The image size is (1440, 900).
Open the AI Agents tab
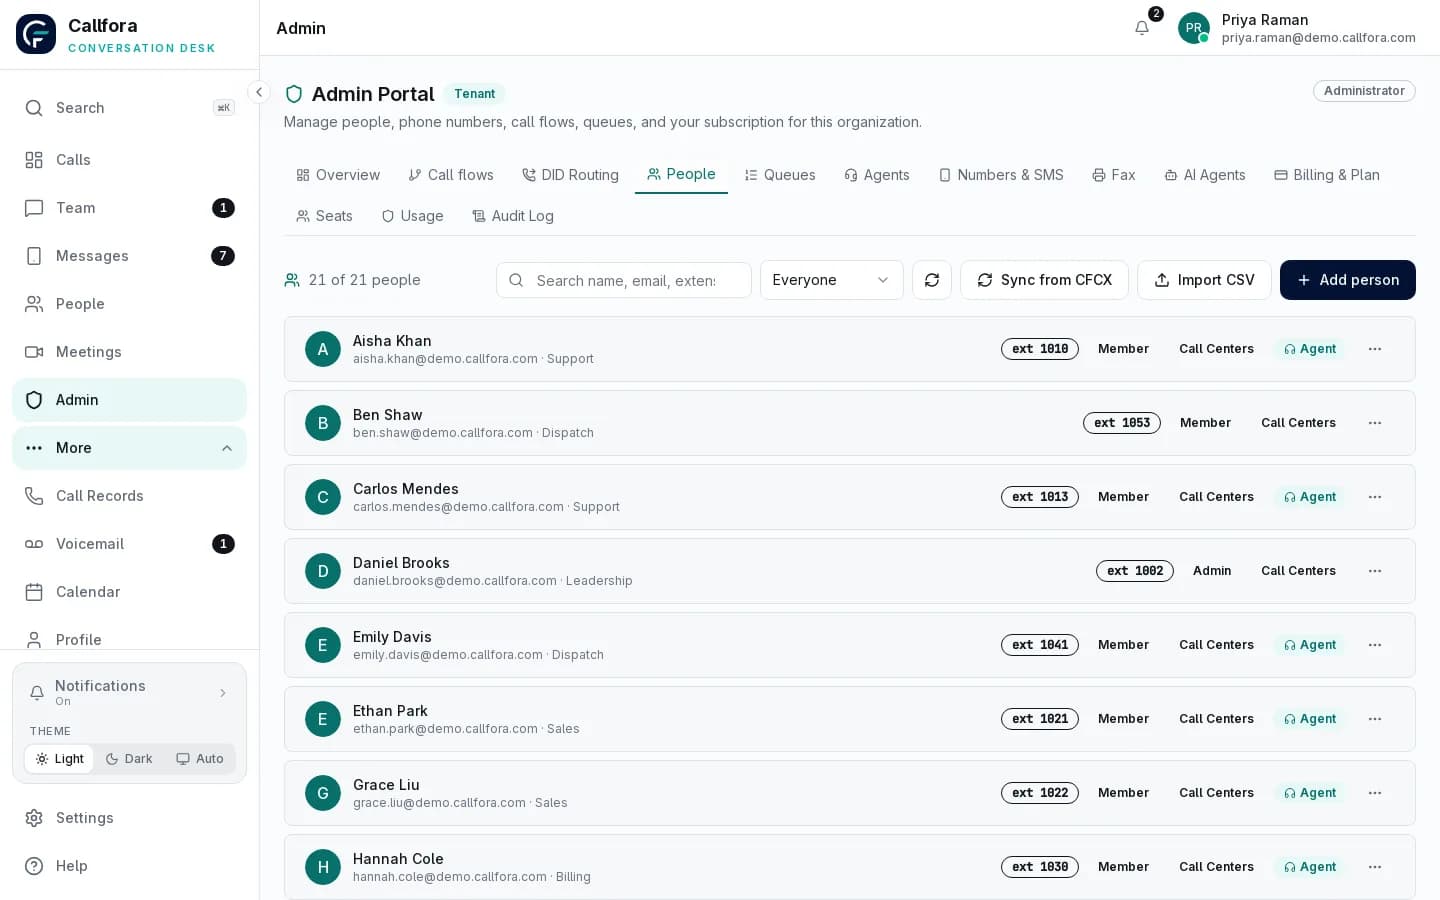[x=1205, y=175]
